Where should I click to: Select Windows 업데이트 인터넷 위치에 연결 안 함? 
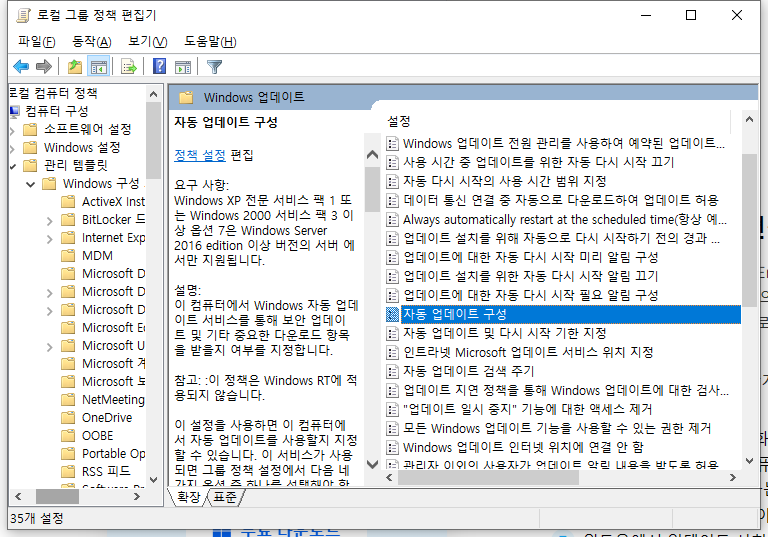[523, 447]
